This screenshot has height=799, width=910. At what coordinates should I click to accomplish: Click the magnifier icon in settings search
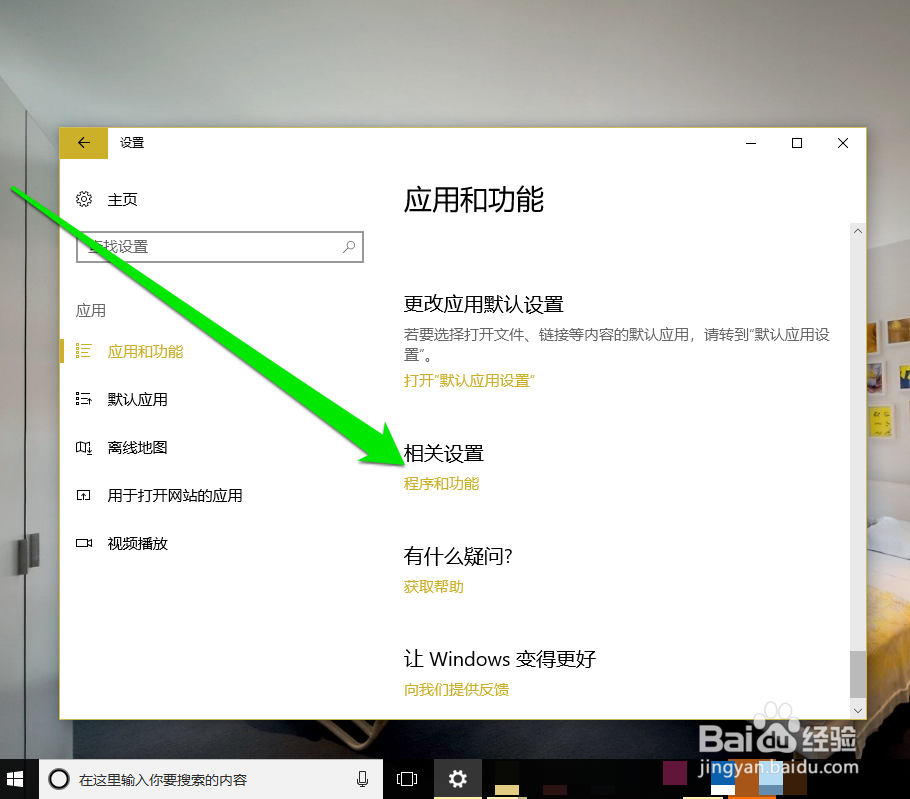[x=349, y=246]
